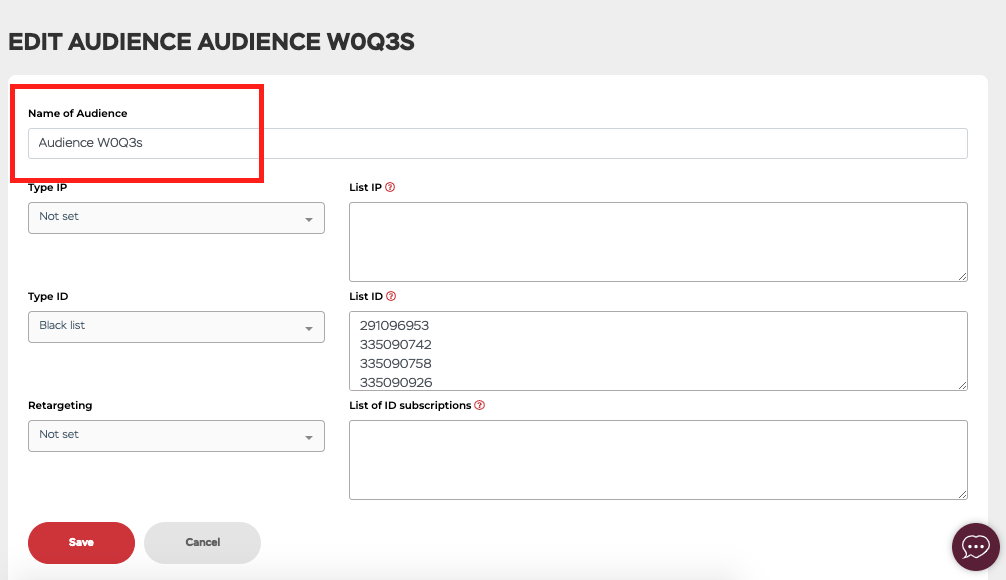1006x580 pixels.
Task: Click the List ID help question icon
Action: pyautogui.click(x=391, y=296)
